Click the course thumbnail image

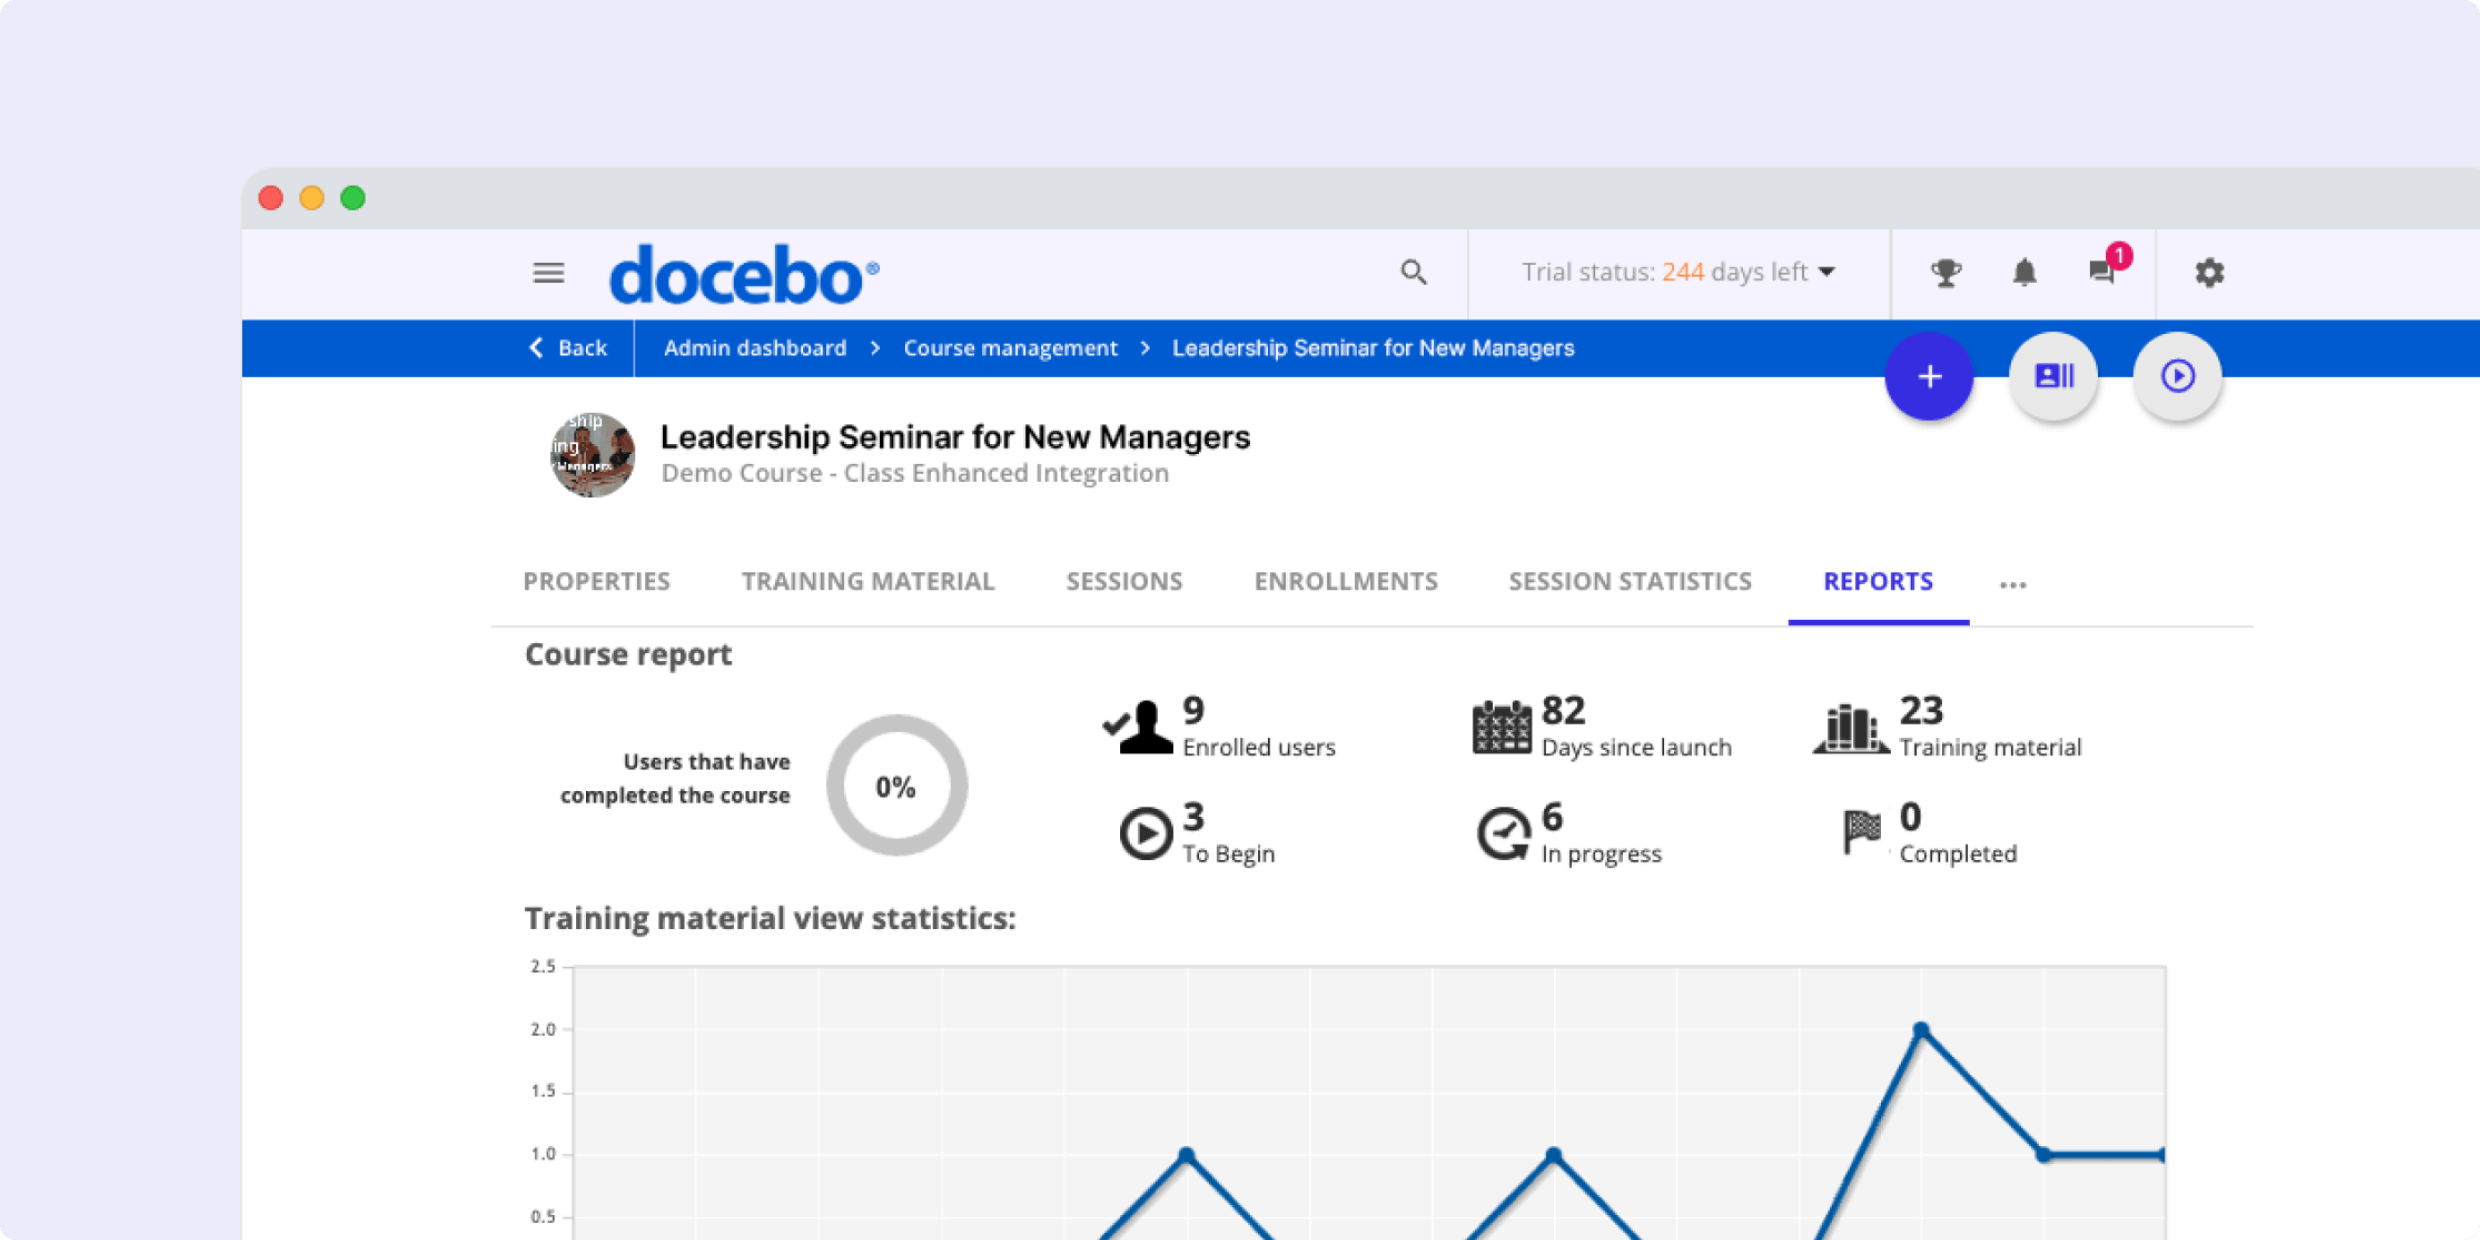pyautogui.click(x=592, y=455)
